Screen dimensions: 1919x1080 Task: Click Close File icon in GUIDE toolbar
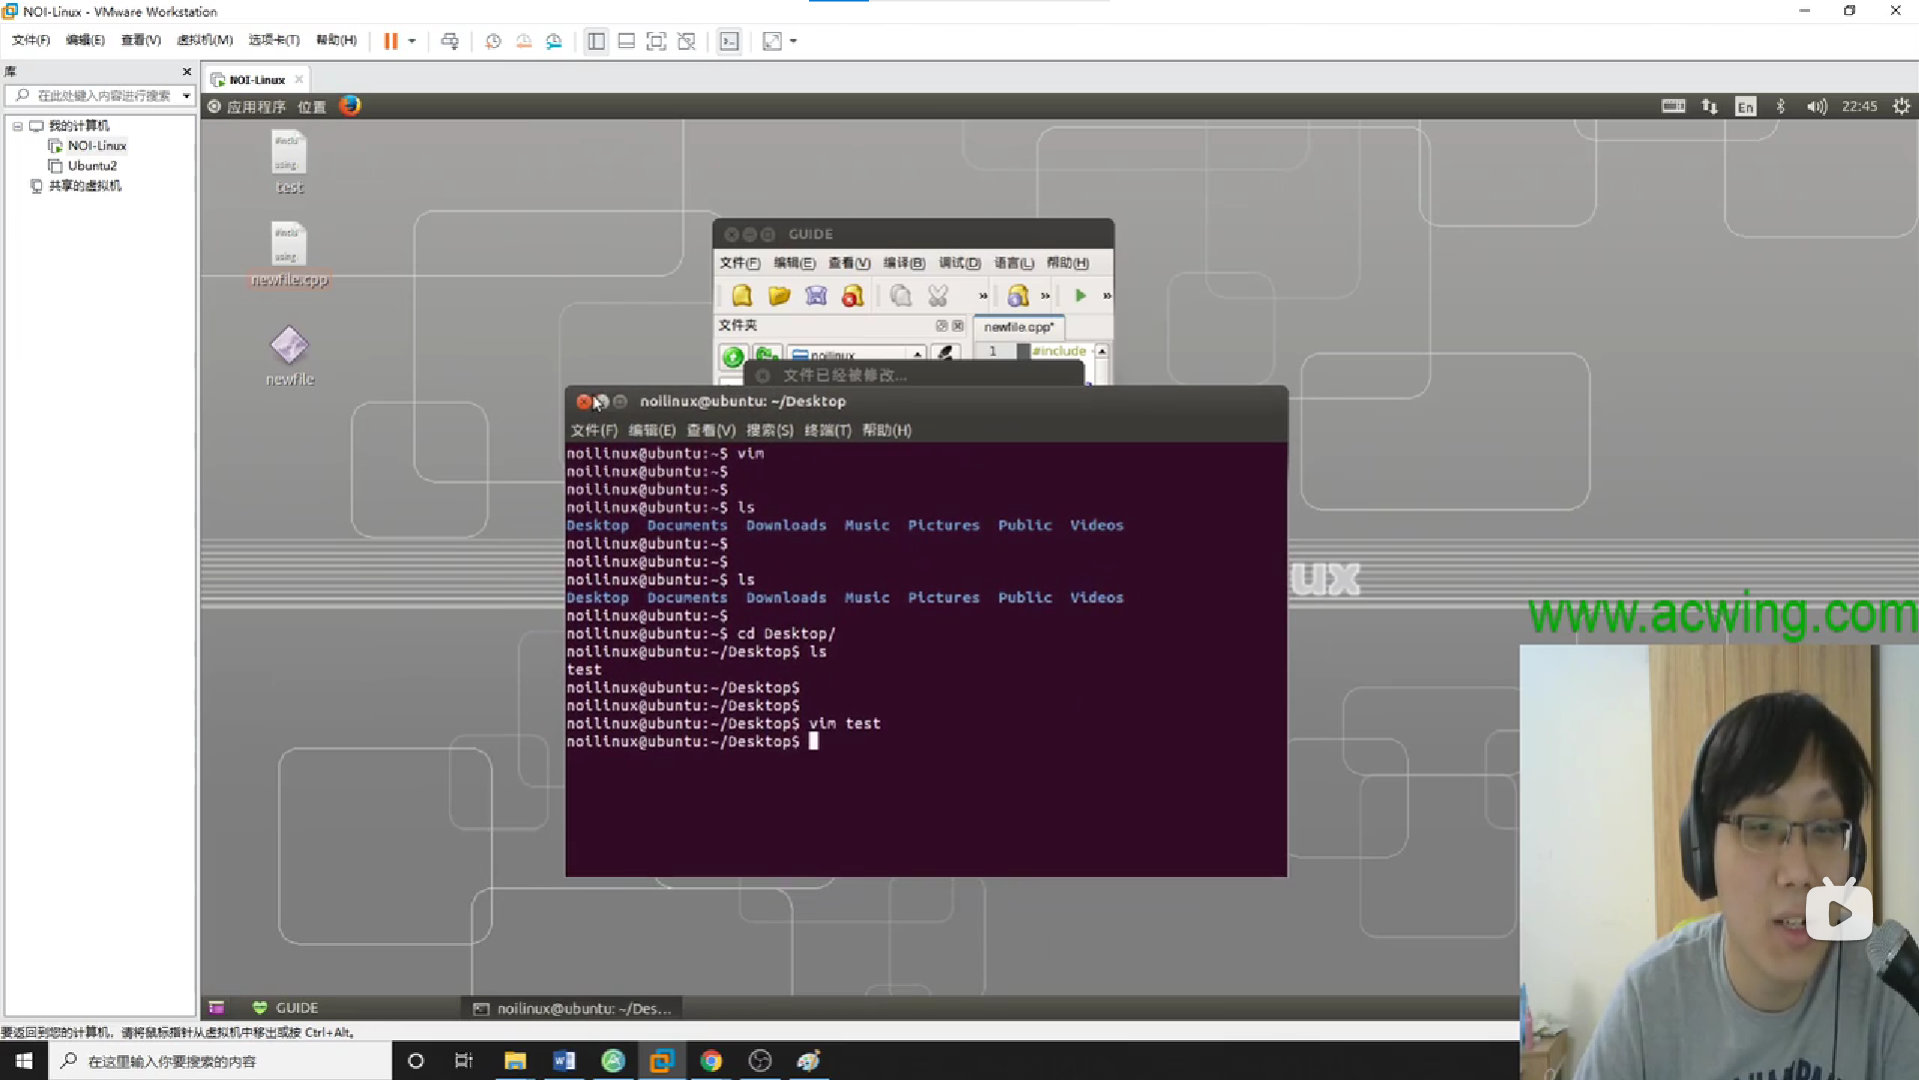coord(853,295)
